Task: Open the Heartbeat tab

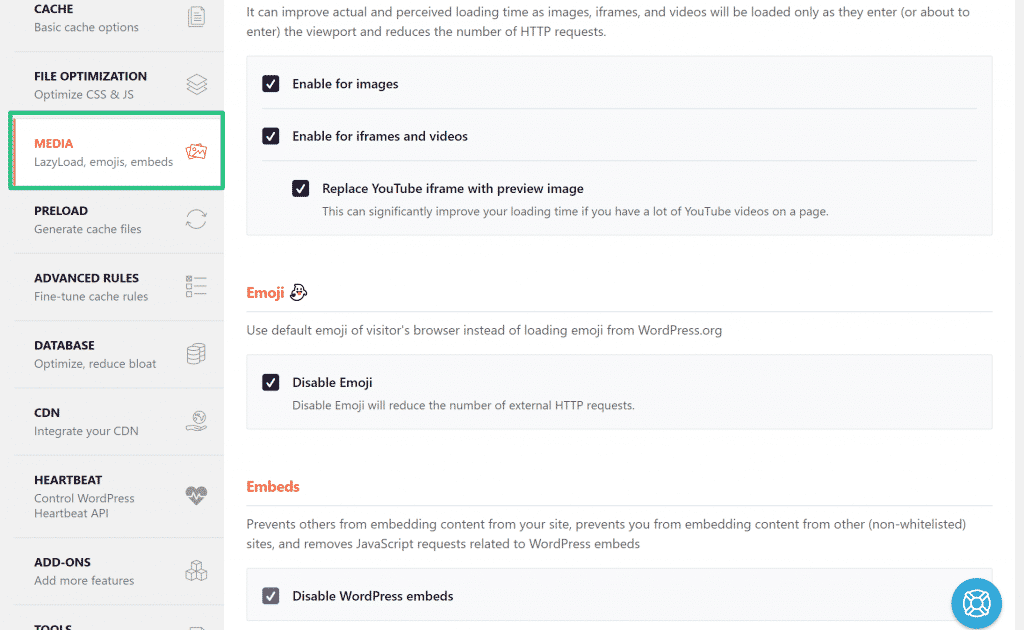Action: (x=119, y=496)
